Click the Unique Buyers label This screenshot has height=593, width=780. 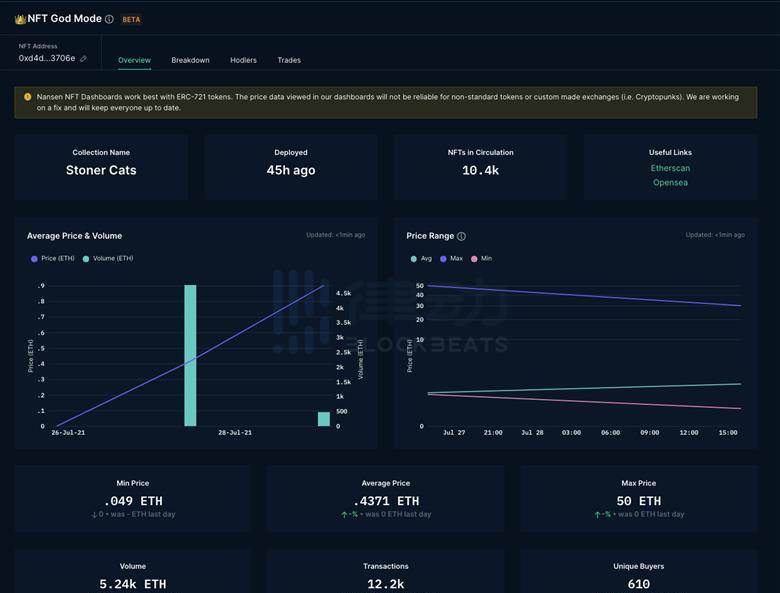click(x=639, y=566)
